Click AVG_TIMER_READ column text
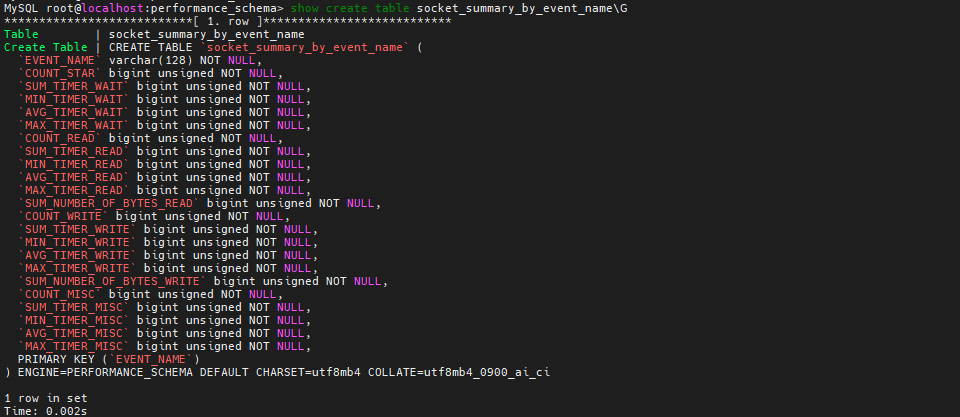The width and height of the screenshot is (960, 417). (74, 178)
